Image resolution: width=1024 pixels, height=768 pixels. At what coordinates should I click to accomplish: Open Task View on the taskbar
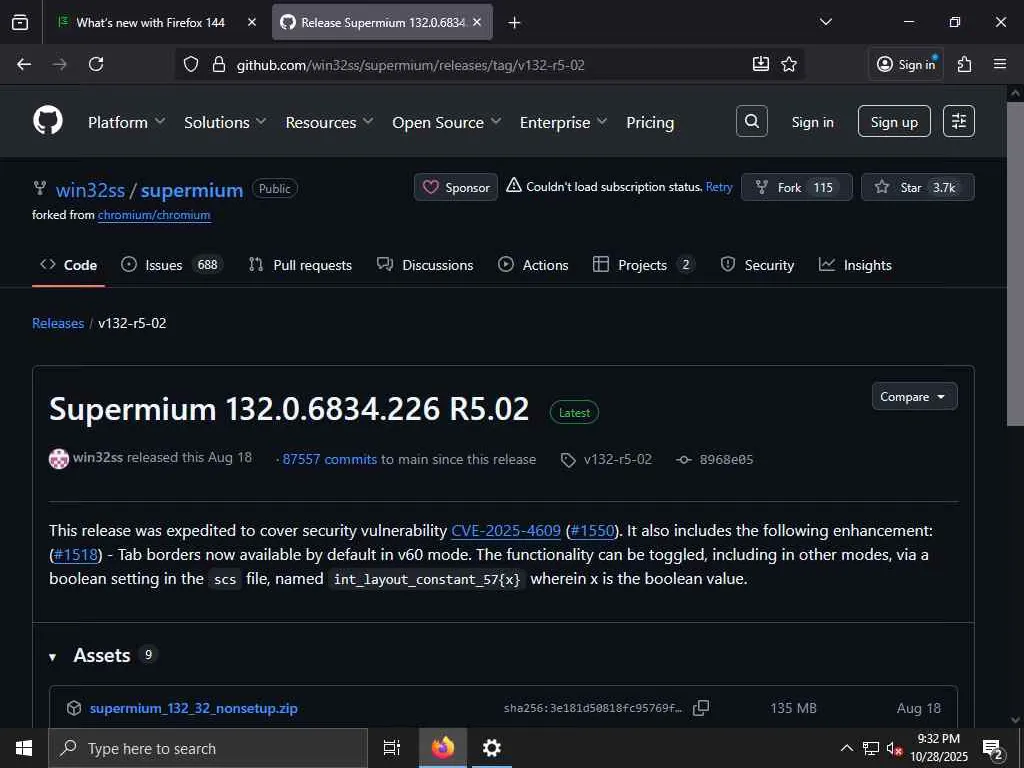392,748
